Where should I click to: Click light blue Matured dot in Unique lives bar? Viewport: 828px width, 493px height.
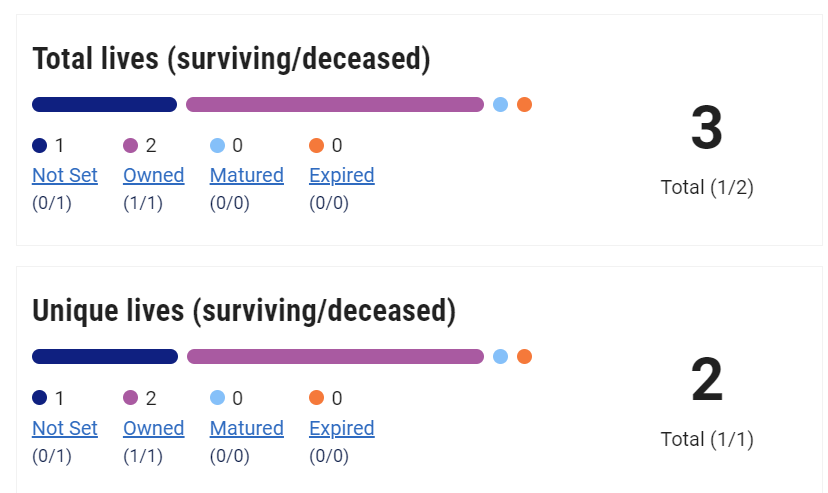point(500,357)
